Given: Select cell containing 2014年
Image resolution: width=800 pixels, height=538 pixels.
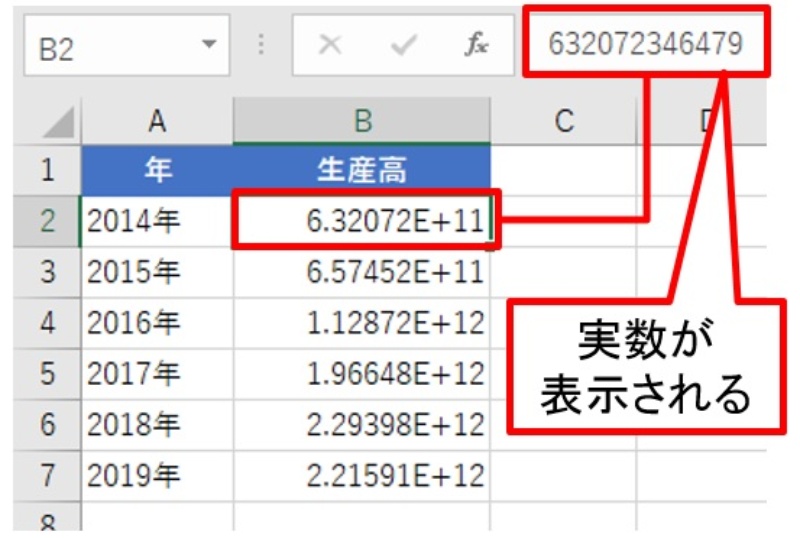Looking at the screenshot, I should pyautogui.click(x=157, y=221).
